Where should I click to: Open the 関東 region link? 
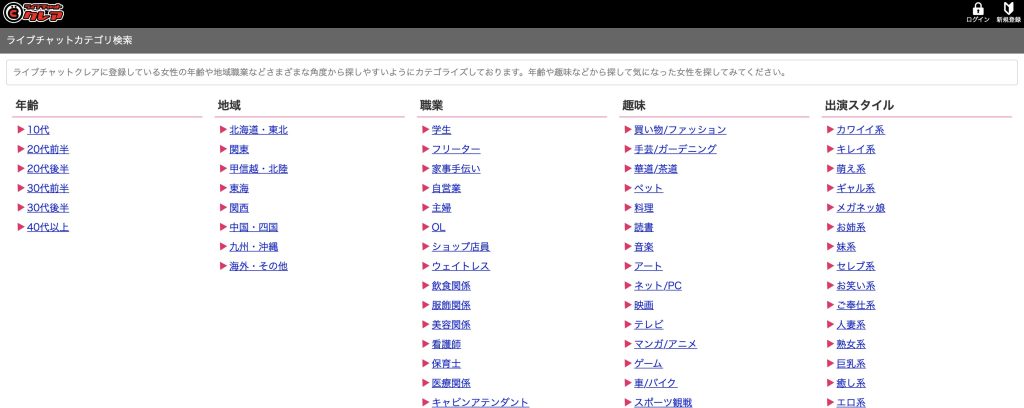click(x=239, y=149)
